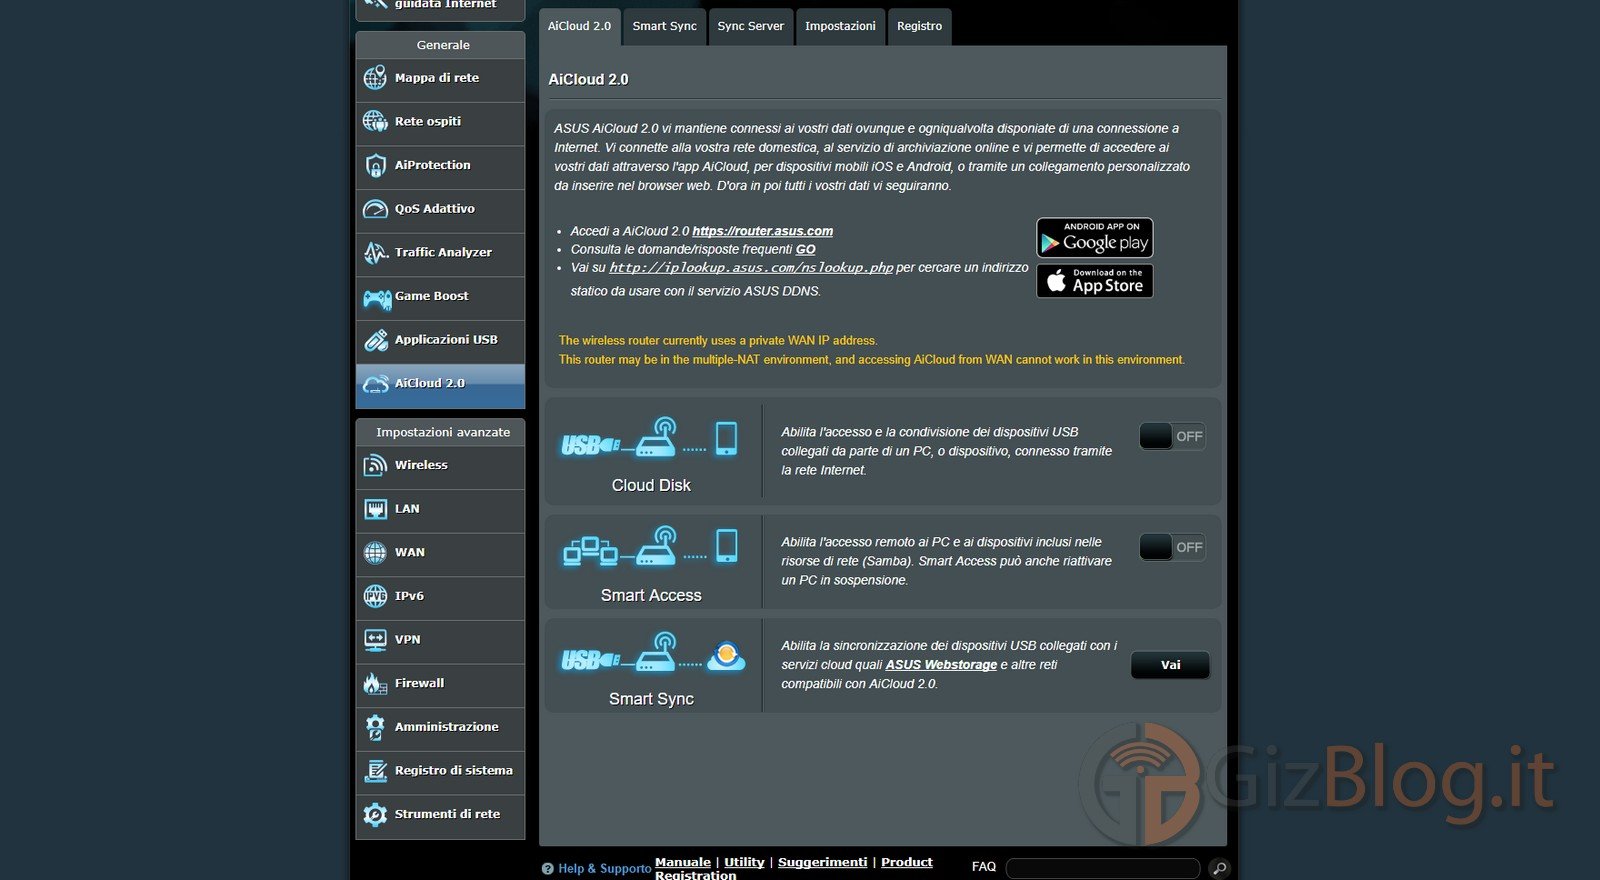This screenshot has height=880, width=1600.
Task: Open Amministrazione gear icon
Action: (375, 727)
